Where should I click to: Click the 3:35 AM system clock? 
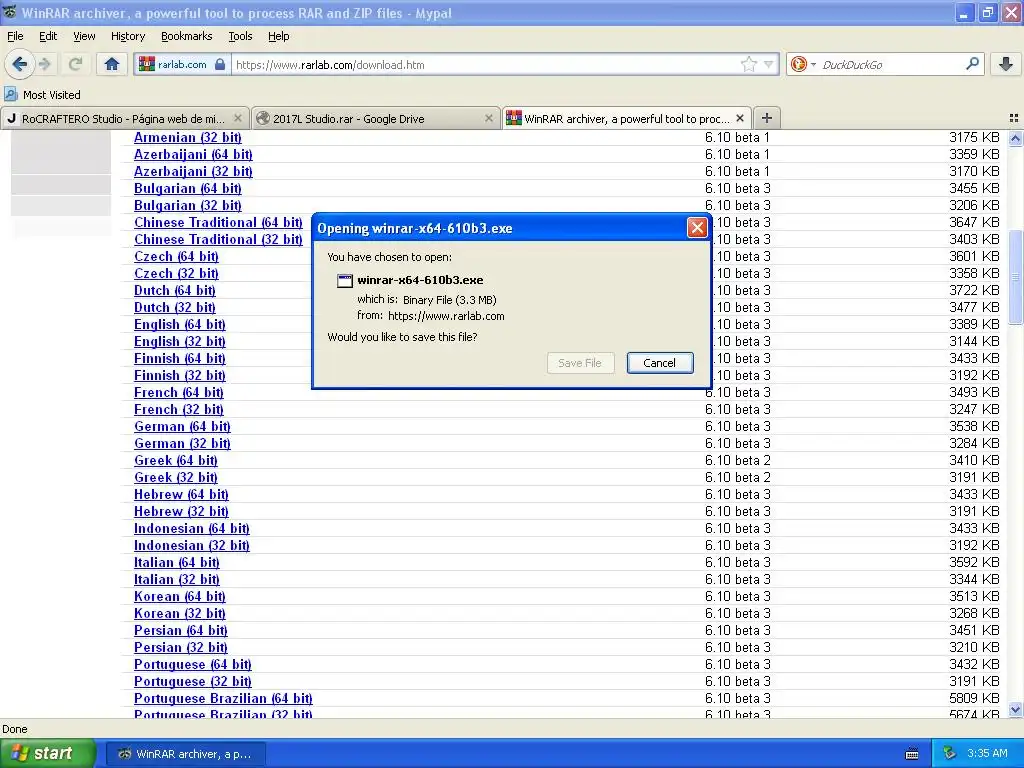pos(987,754)
